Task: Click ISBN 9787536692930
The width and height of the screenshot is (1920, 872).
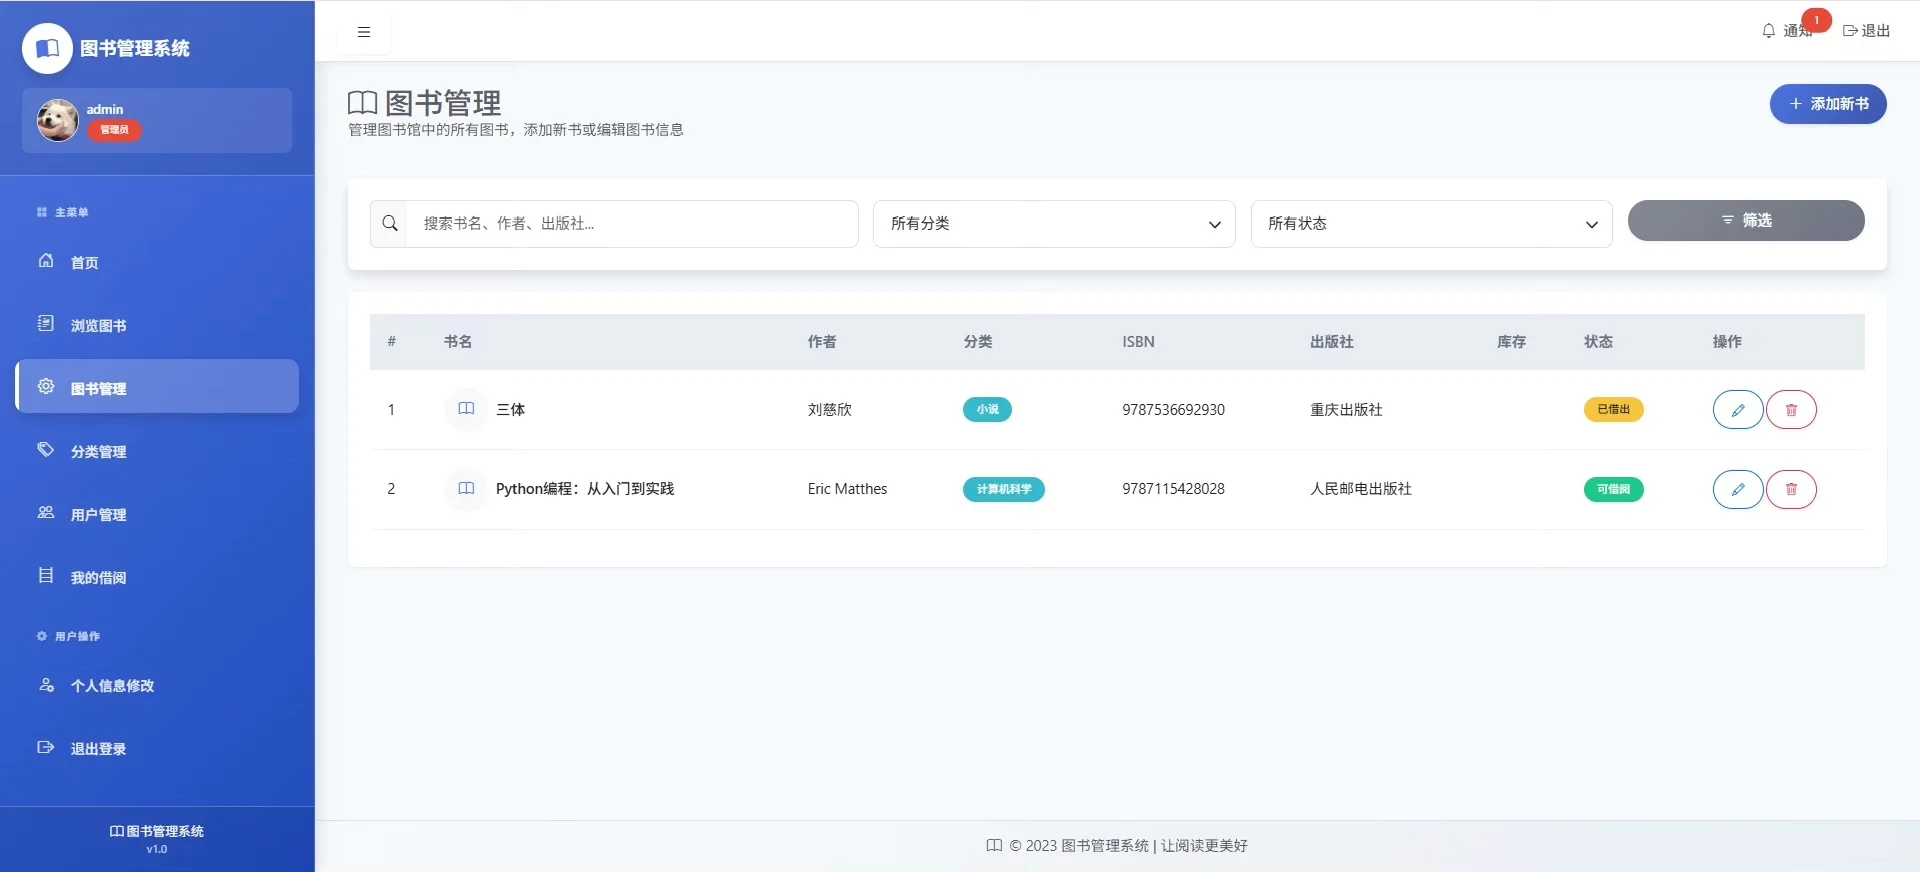Action: tap(1173, 410)
